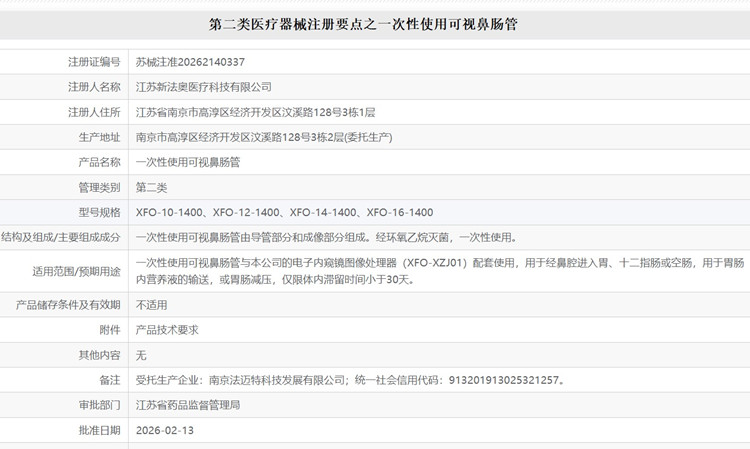Open the 产品技术要求 attachment
The image size is (750, 449).
pos(167,330)
